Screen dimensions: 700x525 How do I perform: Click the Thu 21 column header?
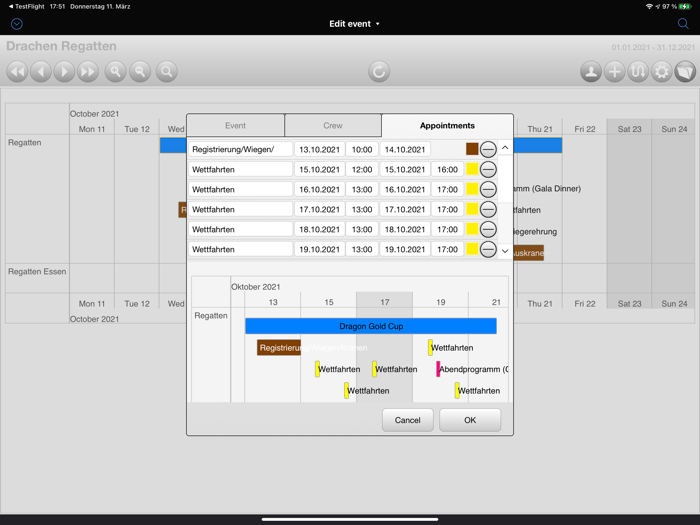[540, 129]
